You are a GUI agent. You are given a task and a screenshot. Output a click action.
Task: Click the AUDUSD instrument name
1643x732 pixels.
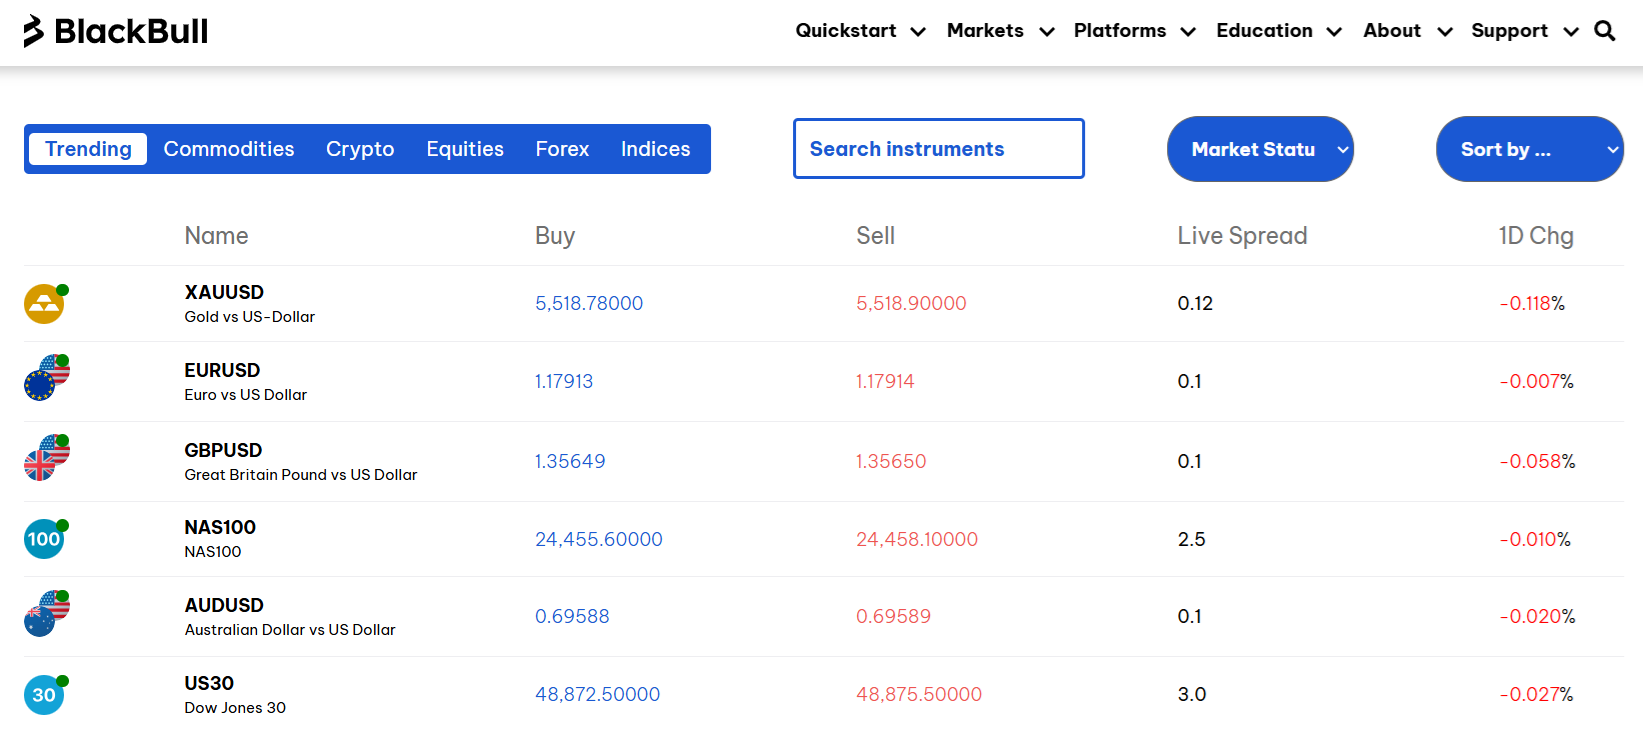tap(224, 605)
